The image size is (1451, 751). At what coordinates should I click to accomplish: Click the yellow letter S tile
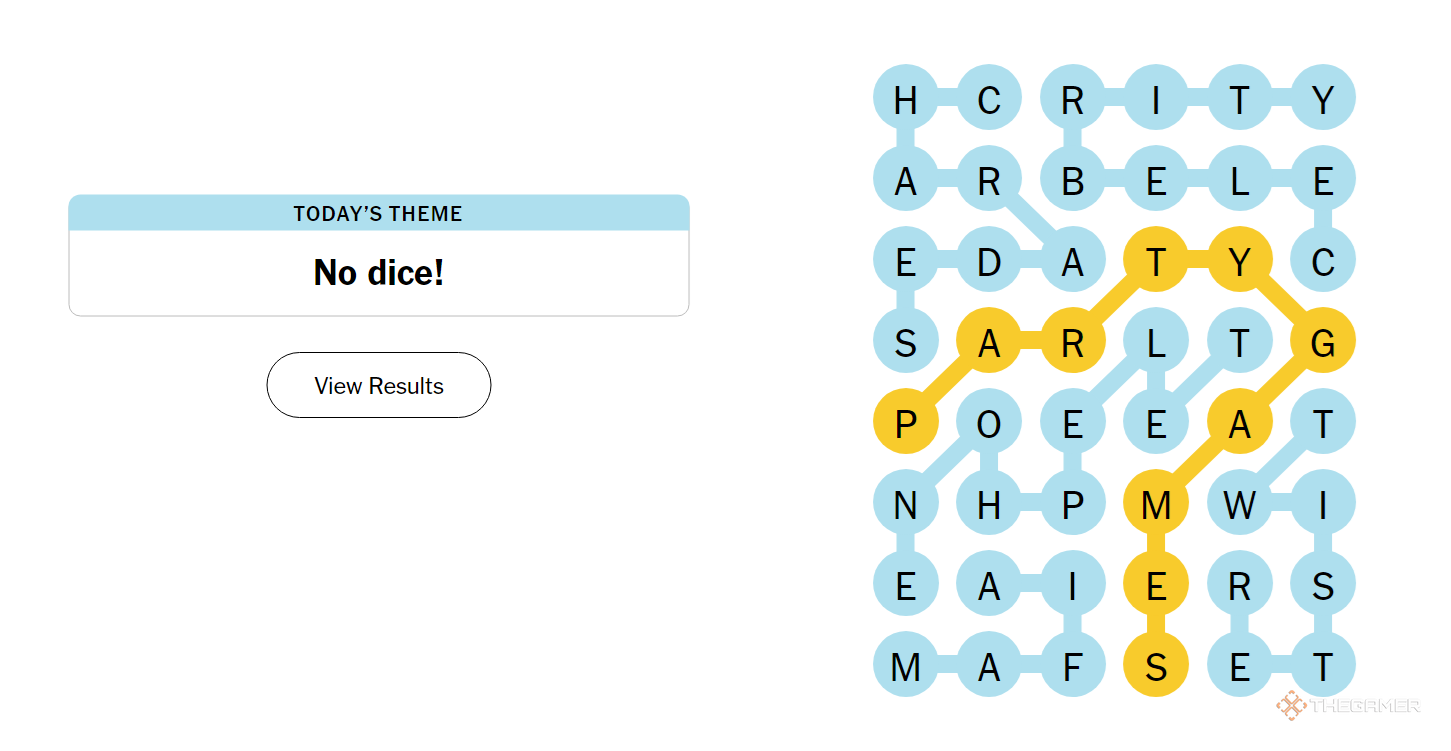tap(1156, 665)
